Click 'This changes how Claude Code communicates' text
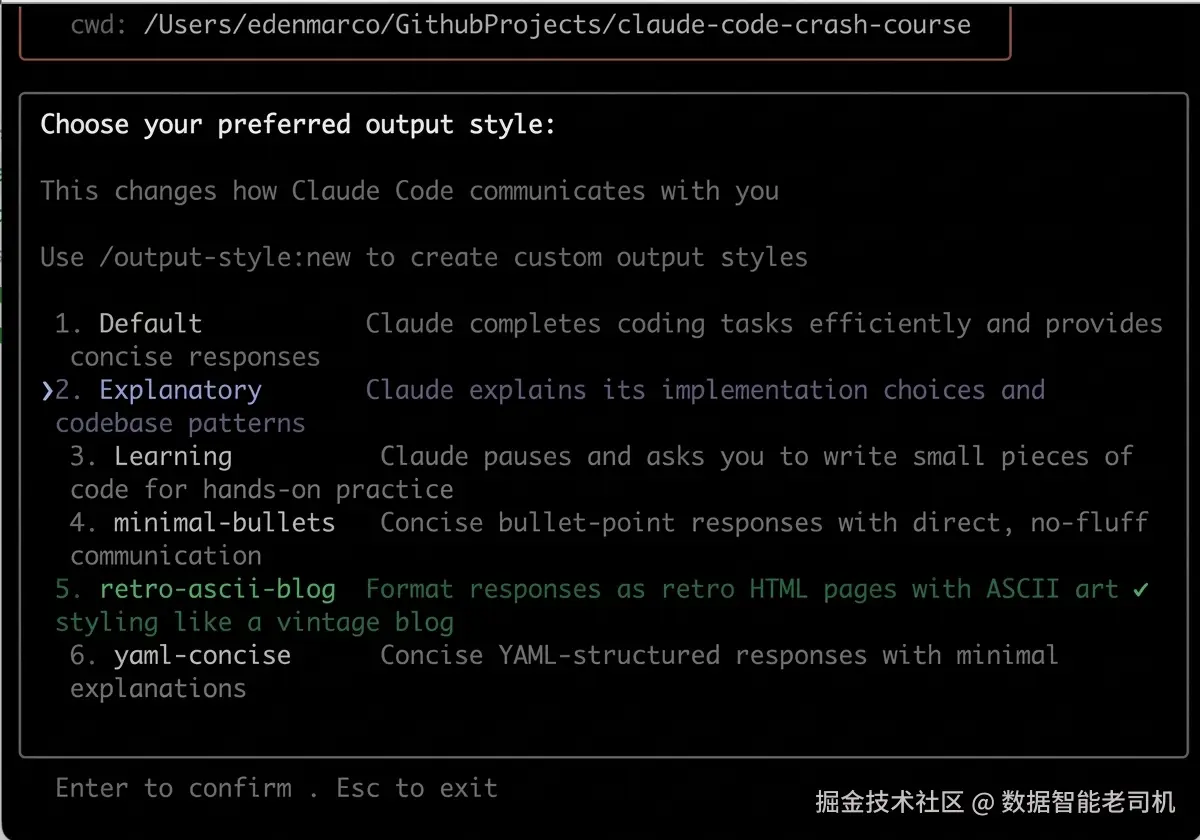1200x840 pixels. pos(343,191)
